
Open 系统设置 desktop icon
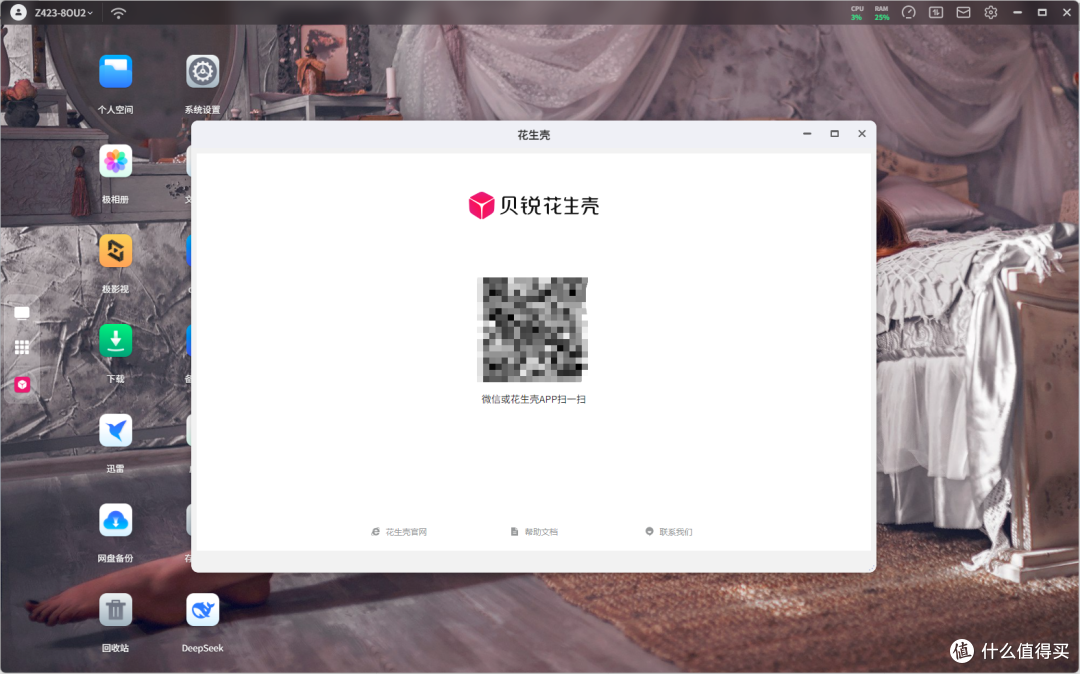[x=202, y=72]
